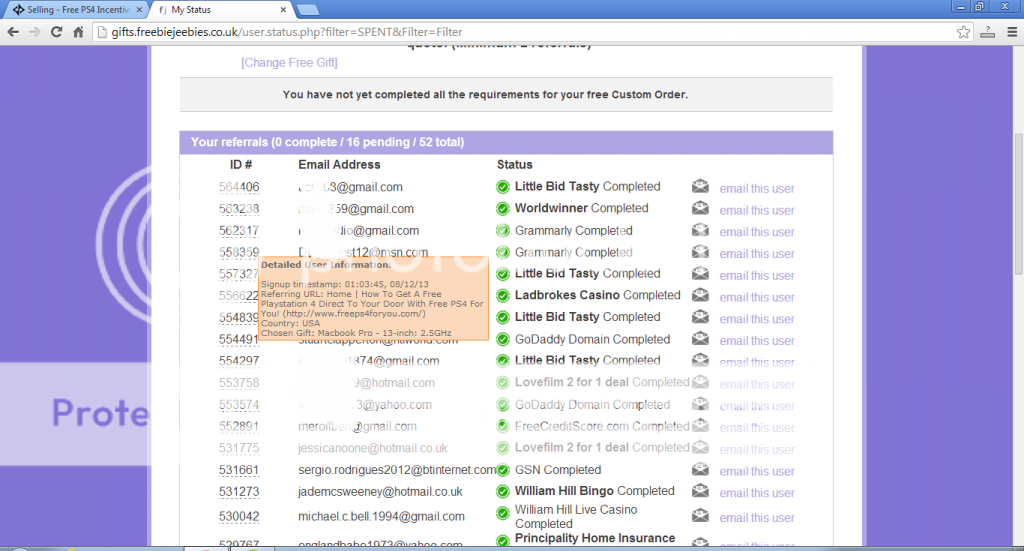Click envelope icon for referral 562317

700,230
